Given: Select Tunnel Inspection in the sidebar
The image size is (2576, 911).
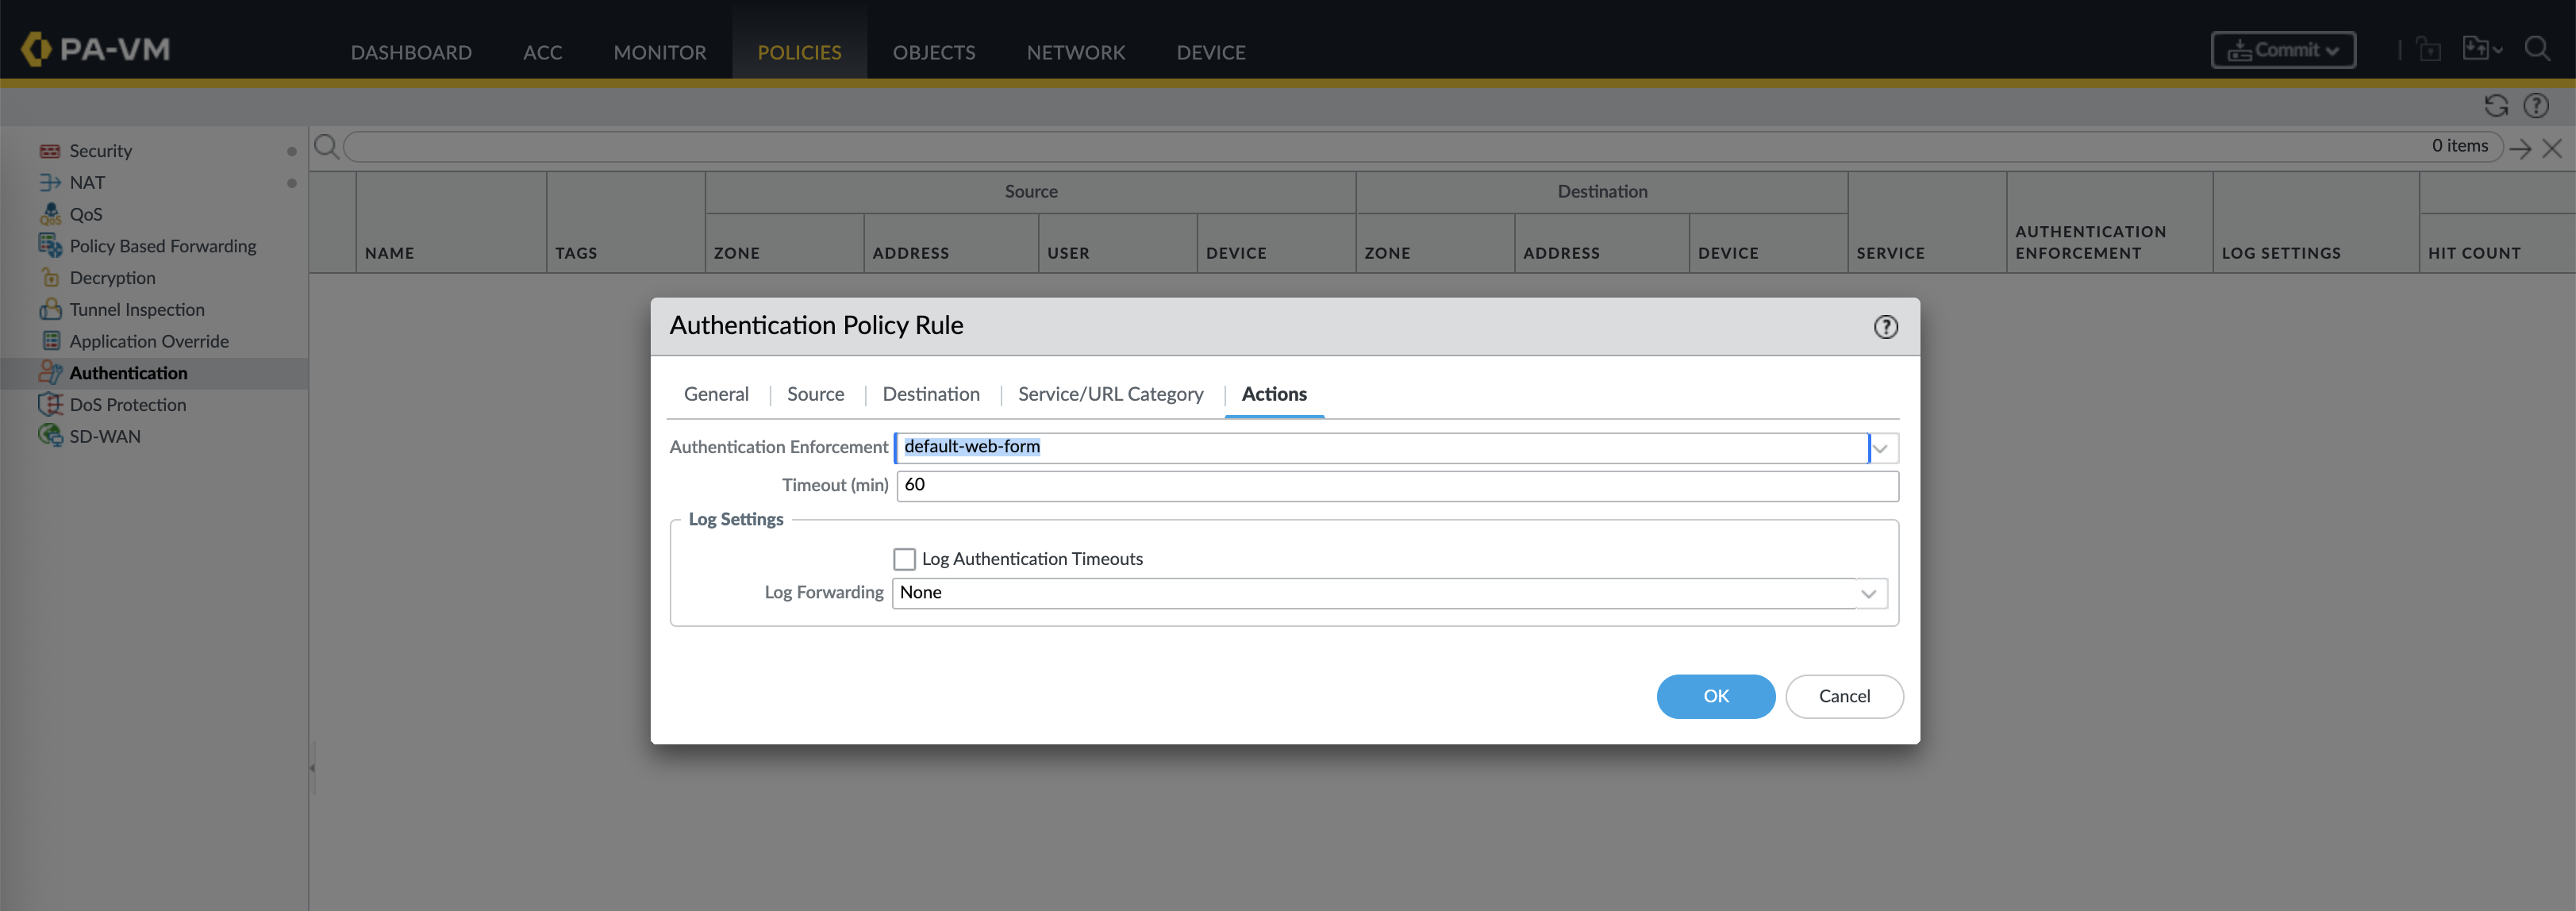Looking at the screenshot, I should (x=137, y=310).
